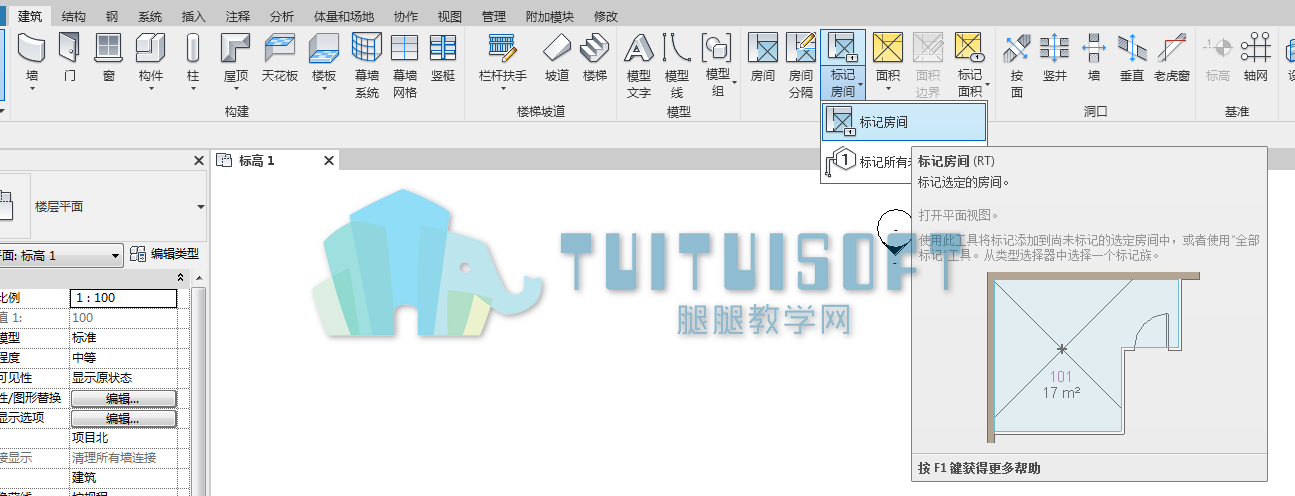Click the 标记面积 (Tag Area) icon
This screenshot has height=496, width=1295.
(969, 47)
